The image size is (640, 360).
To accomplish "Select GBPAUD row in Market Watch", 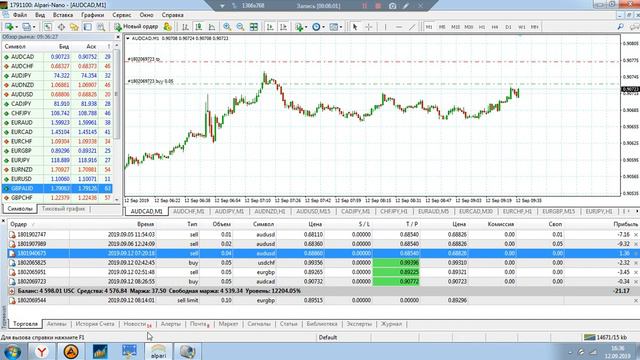I will click(x=57, y=189).
